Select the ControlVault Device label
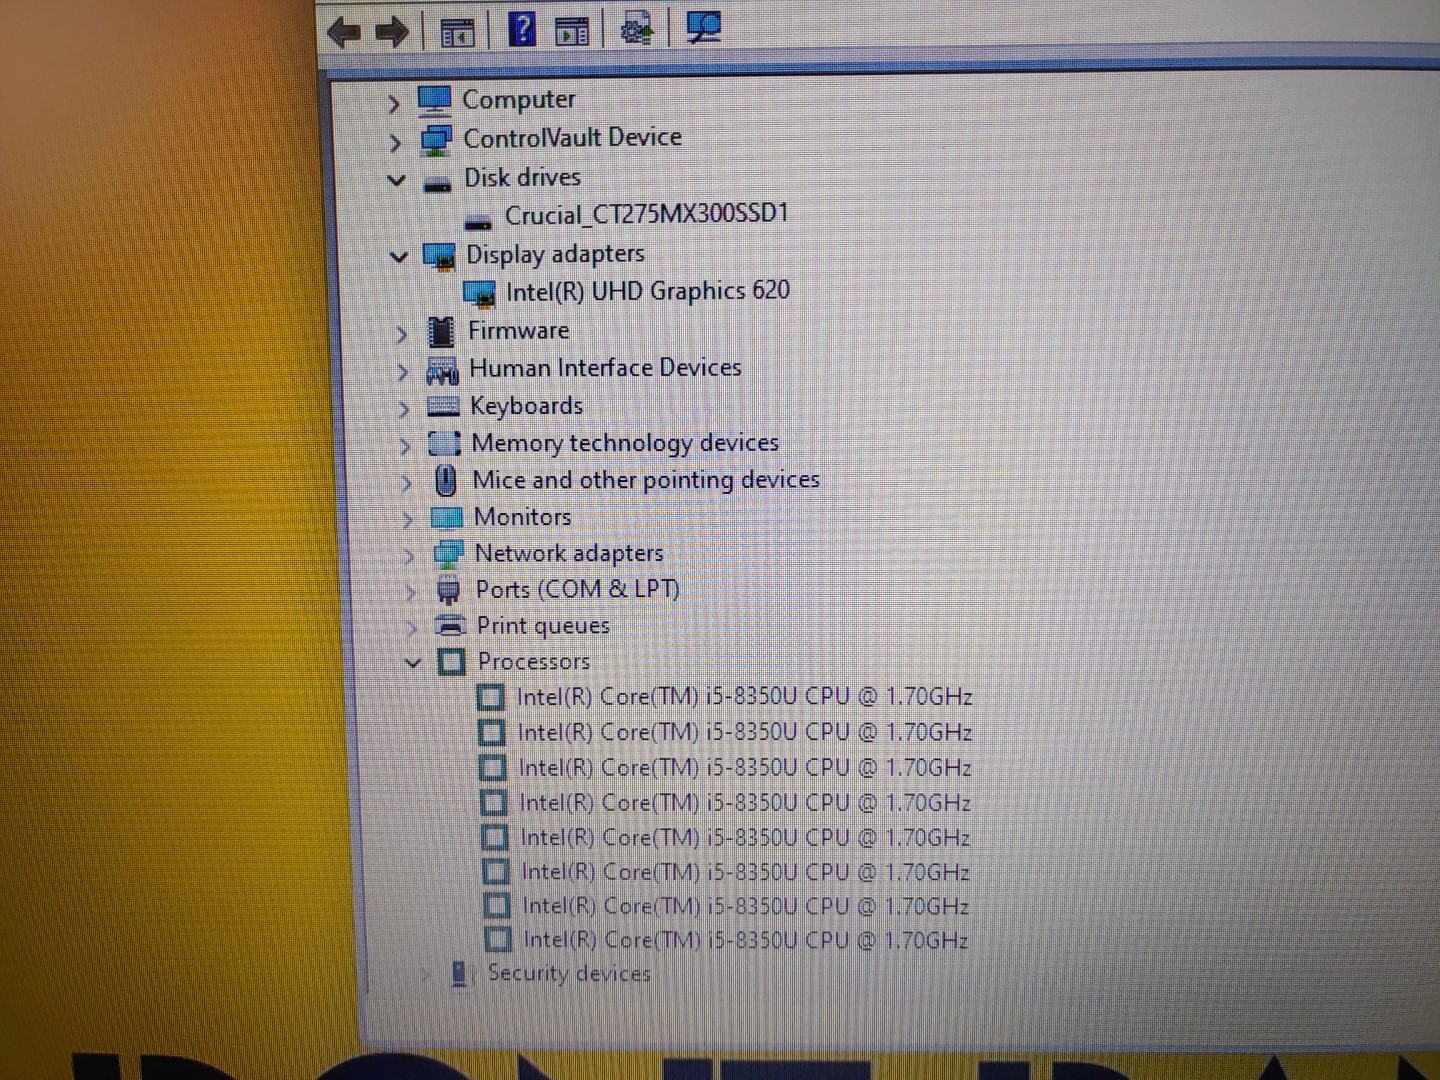The width and height of the screenshot is (1440, 1080). tap(573, 137)
